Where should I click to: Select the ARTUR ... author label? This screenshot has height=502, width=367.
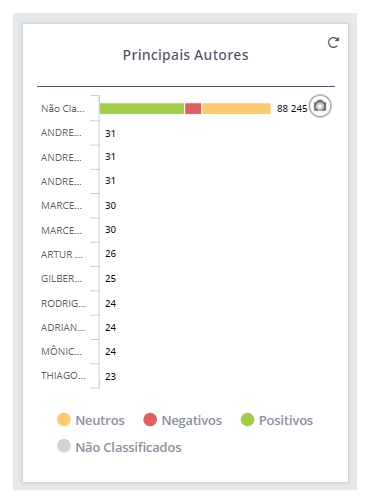[62, 255]
